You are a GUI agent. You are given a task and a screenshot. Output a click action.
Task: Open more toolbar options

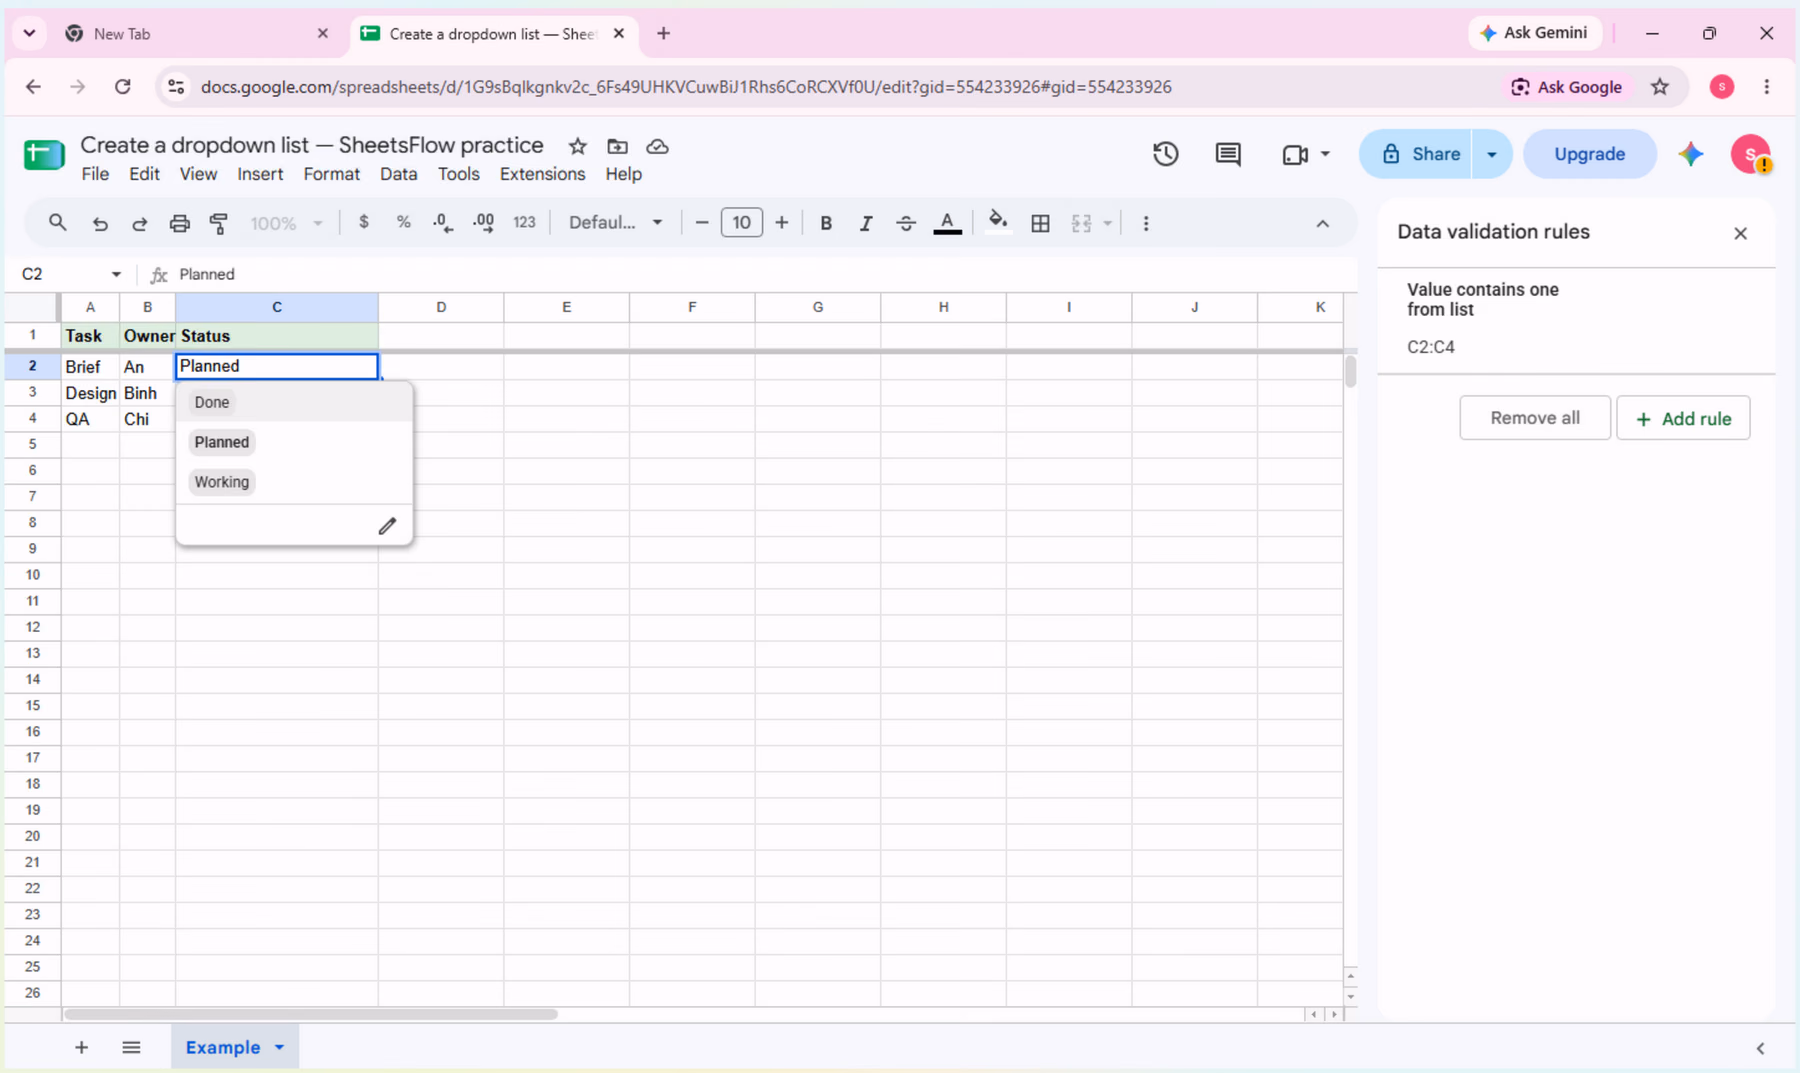click(x=1146, y=223)
